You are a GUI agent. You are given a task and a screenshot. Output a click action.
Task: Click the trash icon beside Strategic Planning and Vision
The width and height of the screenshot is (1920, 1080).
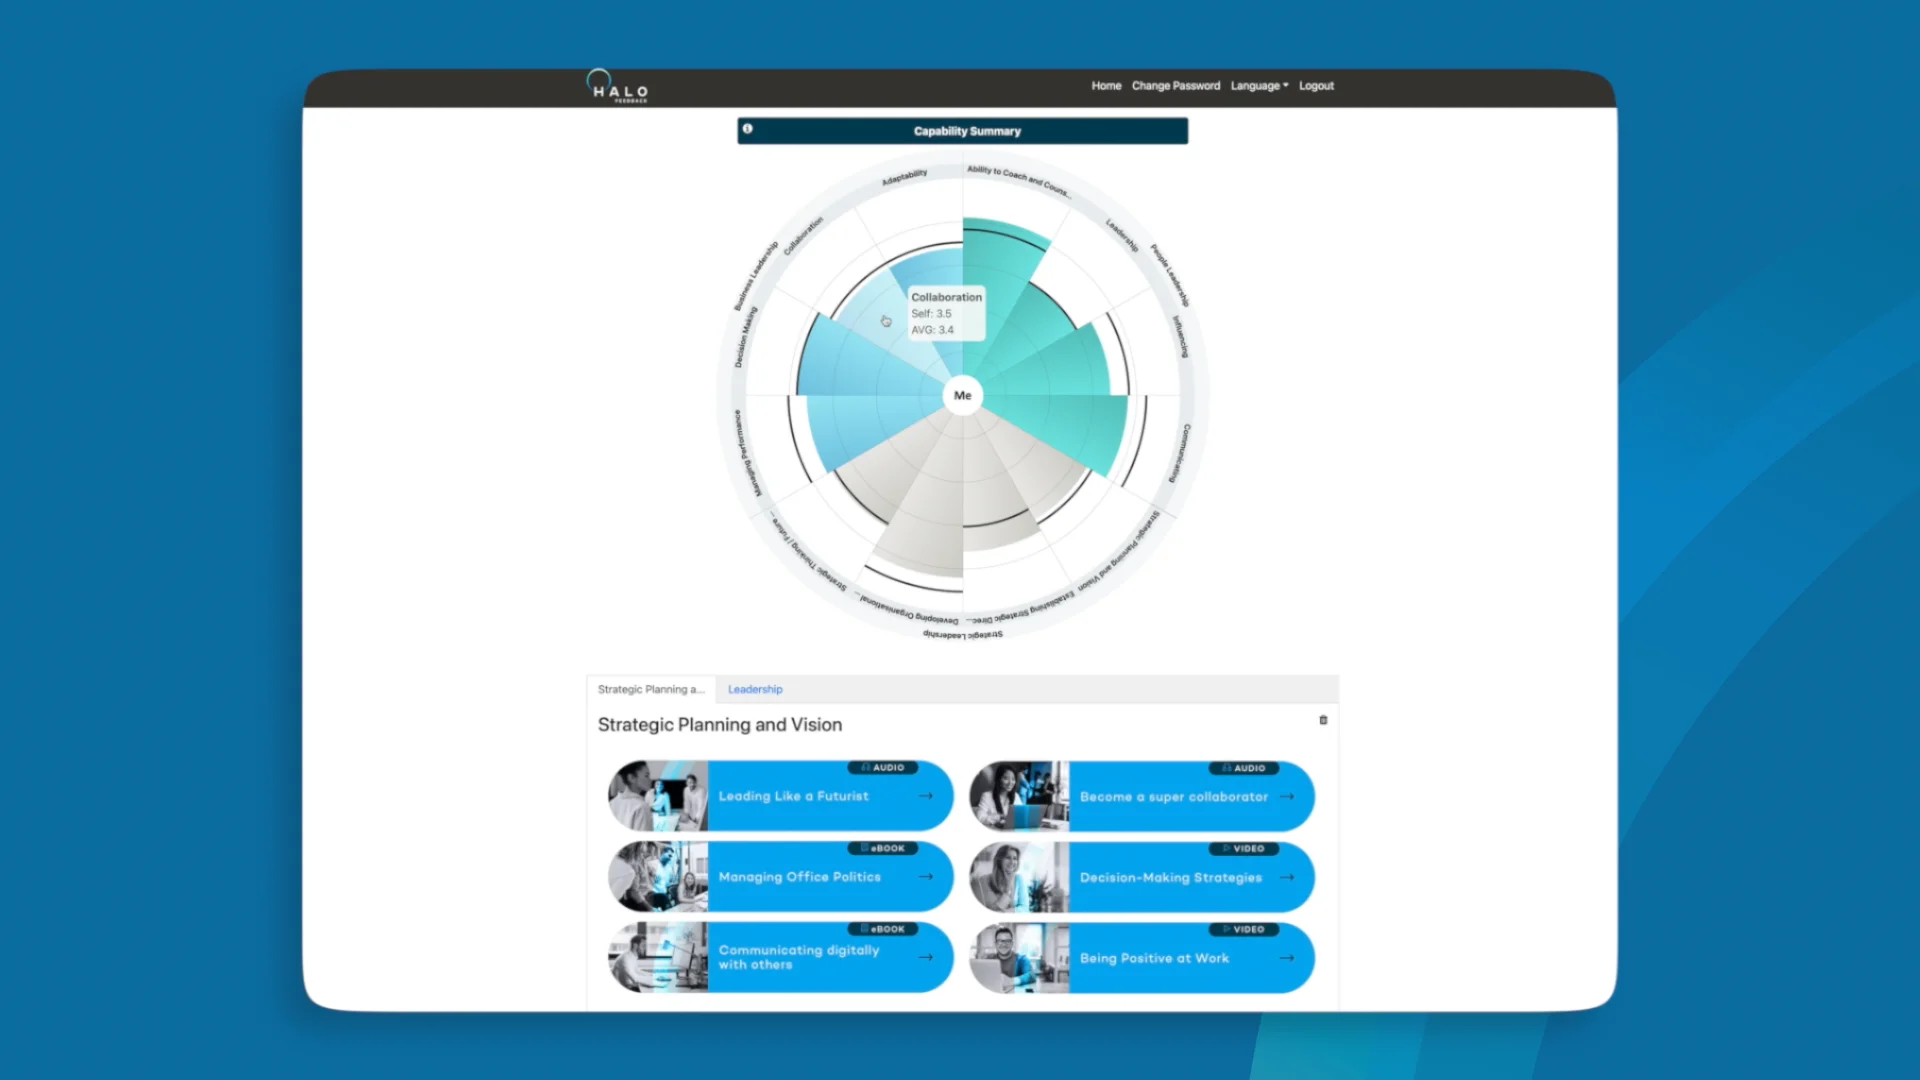click(1322, 719)
